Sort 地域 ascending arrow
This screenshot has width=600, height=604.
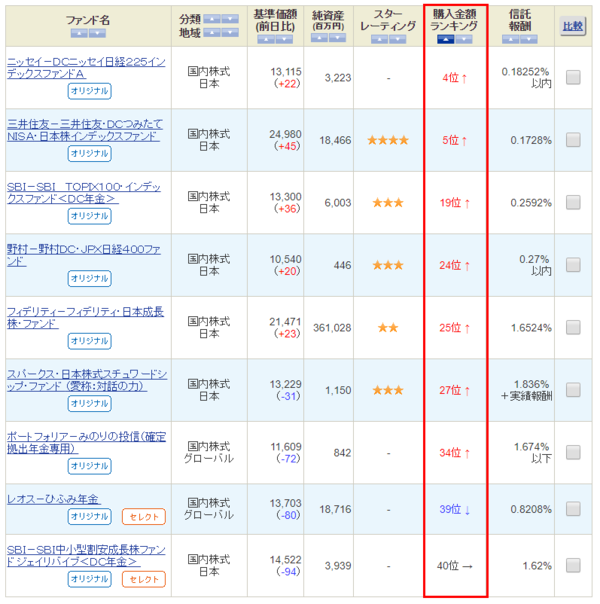point(212,33)
